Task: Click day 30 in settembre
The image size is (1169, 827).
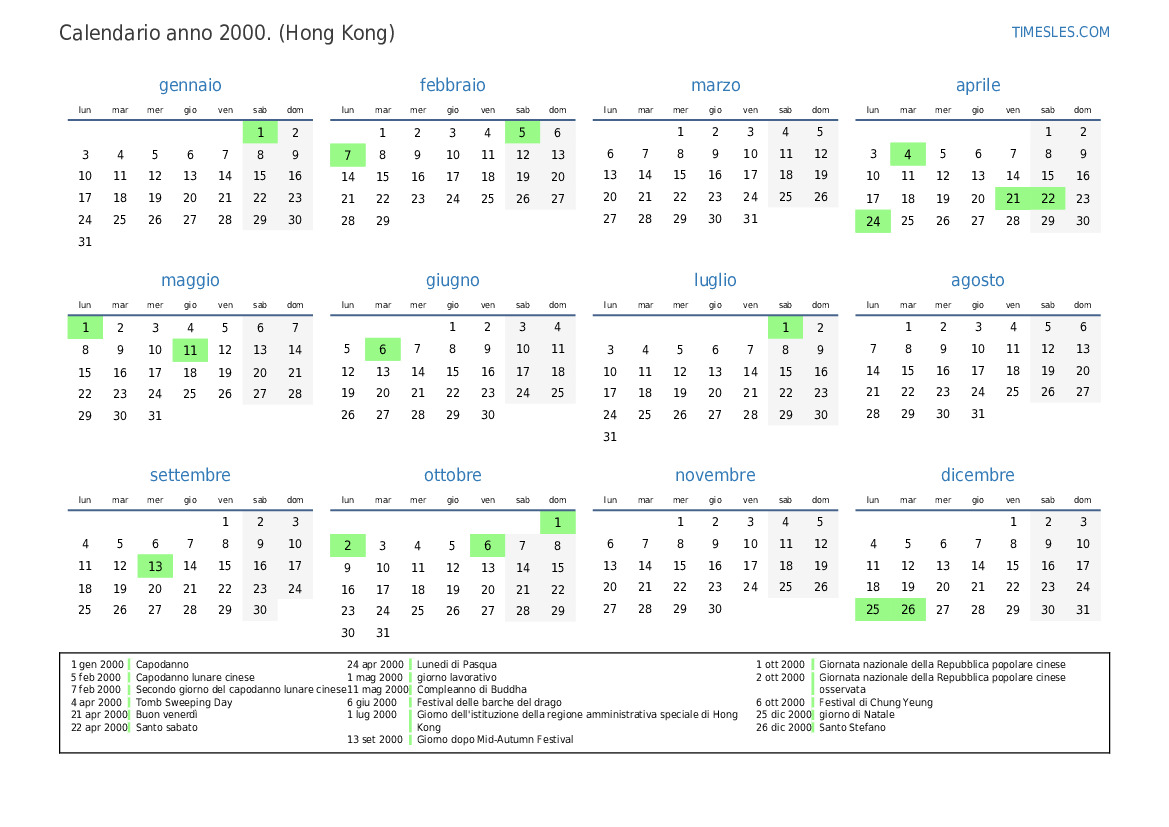Action: [x=260, y=609]
